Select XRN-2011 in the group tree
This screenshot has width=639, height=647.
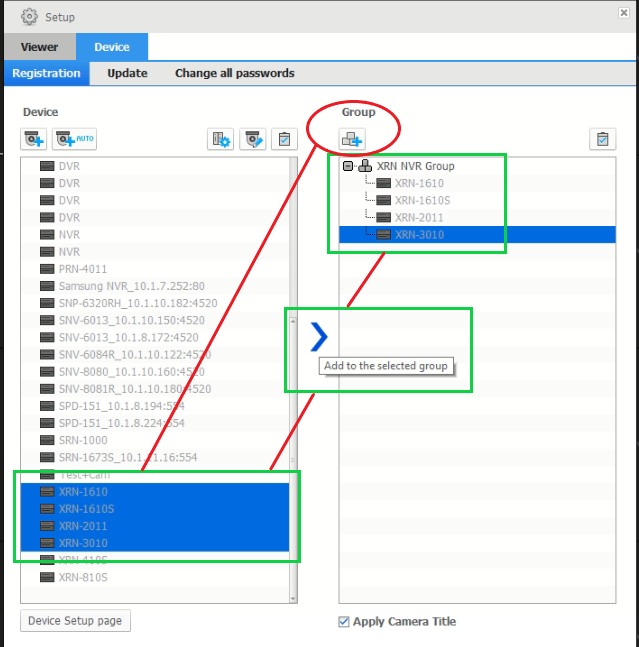click(x=419, y=217)
